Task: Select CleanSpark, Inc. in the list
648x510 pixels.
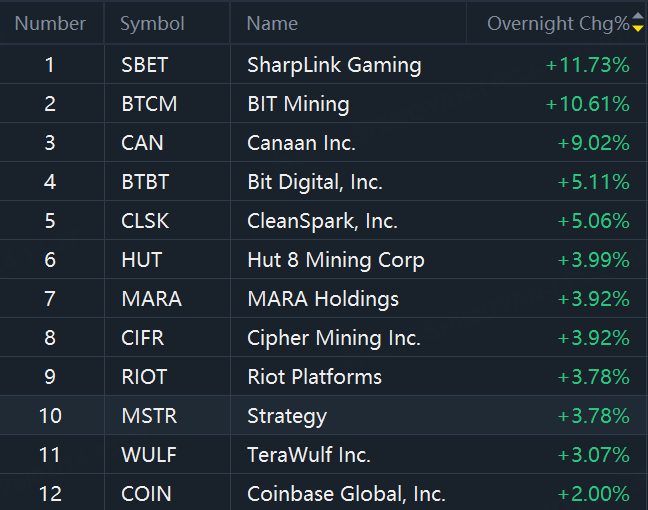Action: point(322,221)
